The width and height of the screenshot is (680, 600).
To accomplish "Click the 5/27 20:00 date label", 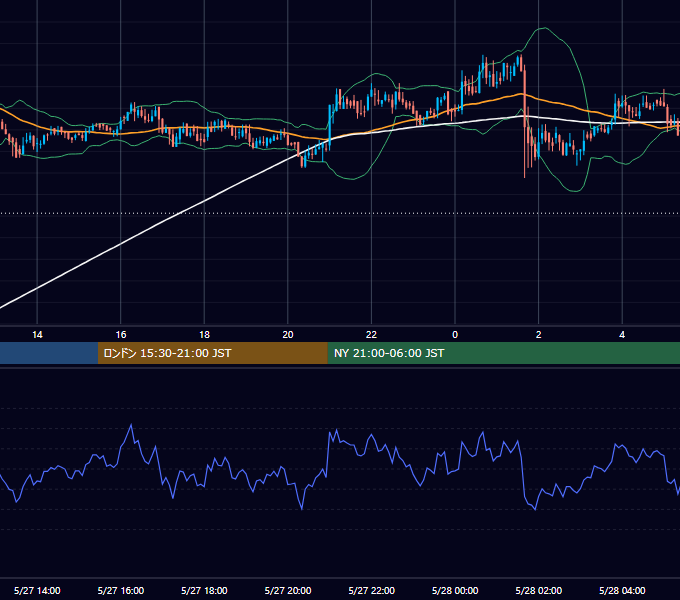I will pos(288,590).
